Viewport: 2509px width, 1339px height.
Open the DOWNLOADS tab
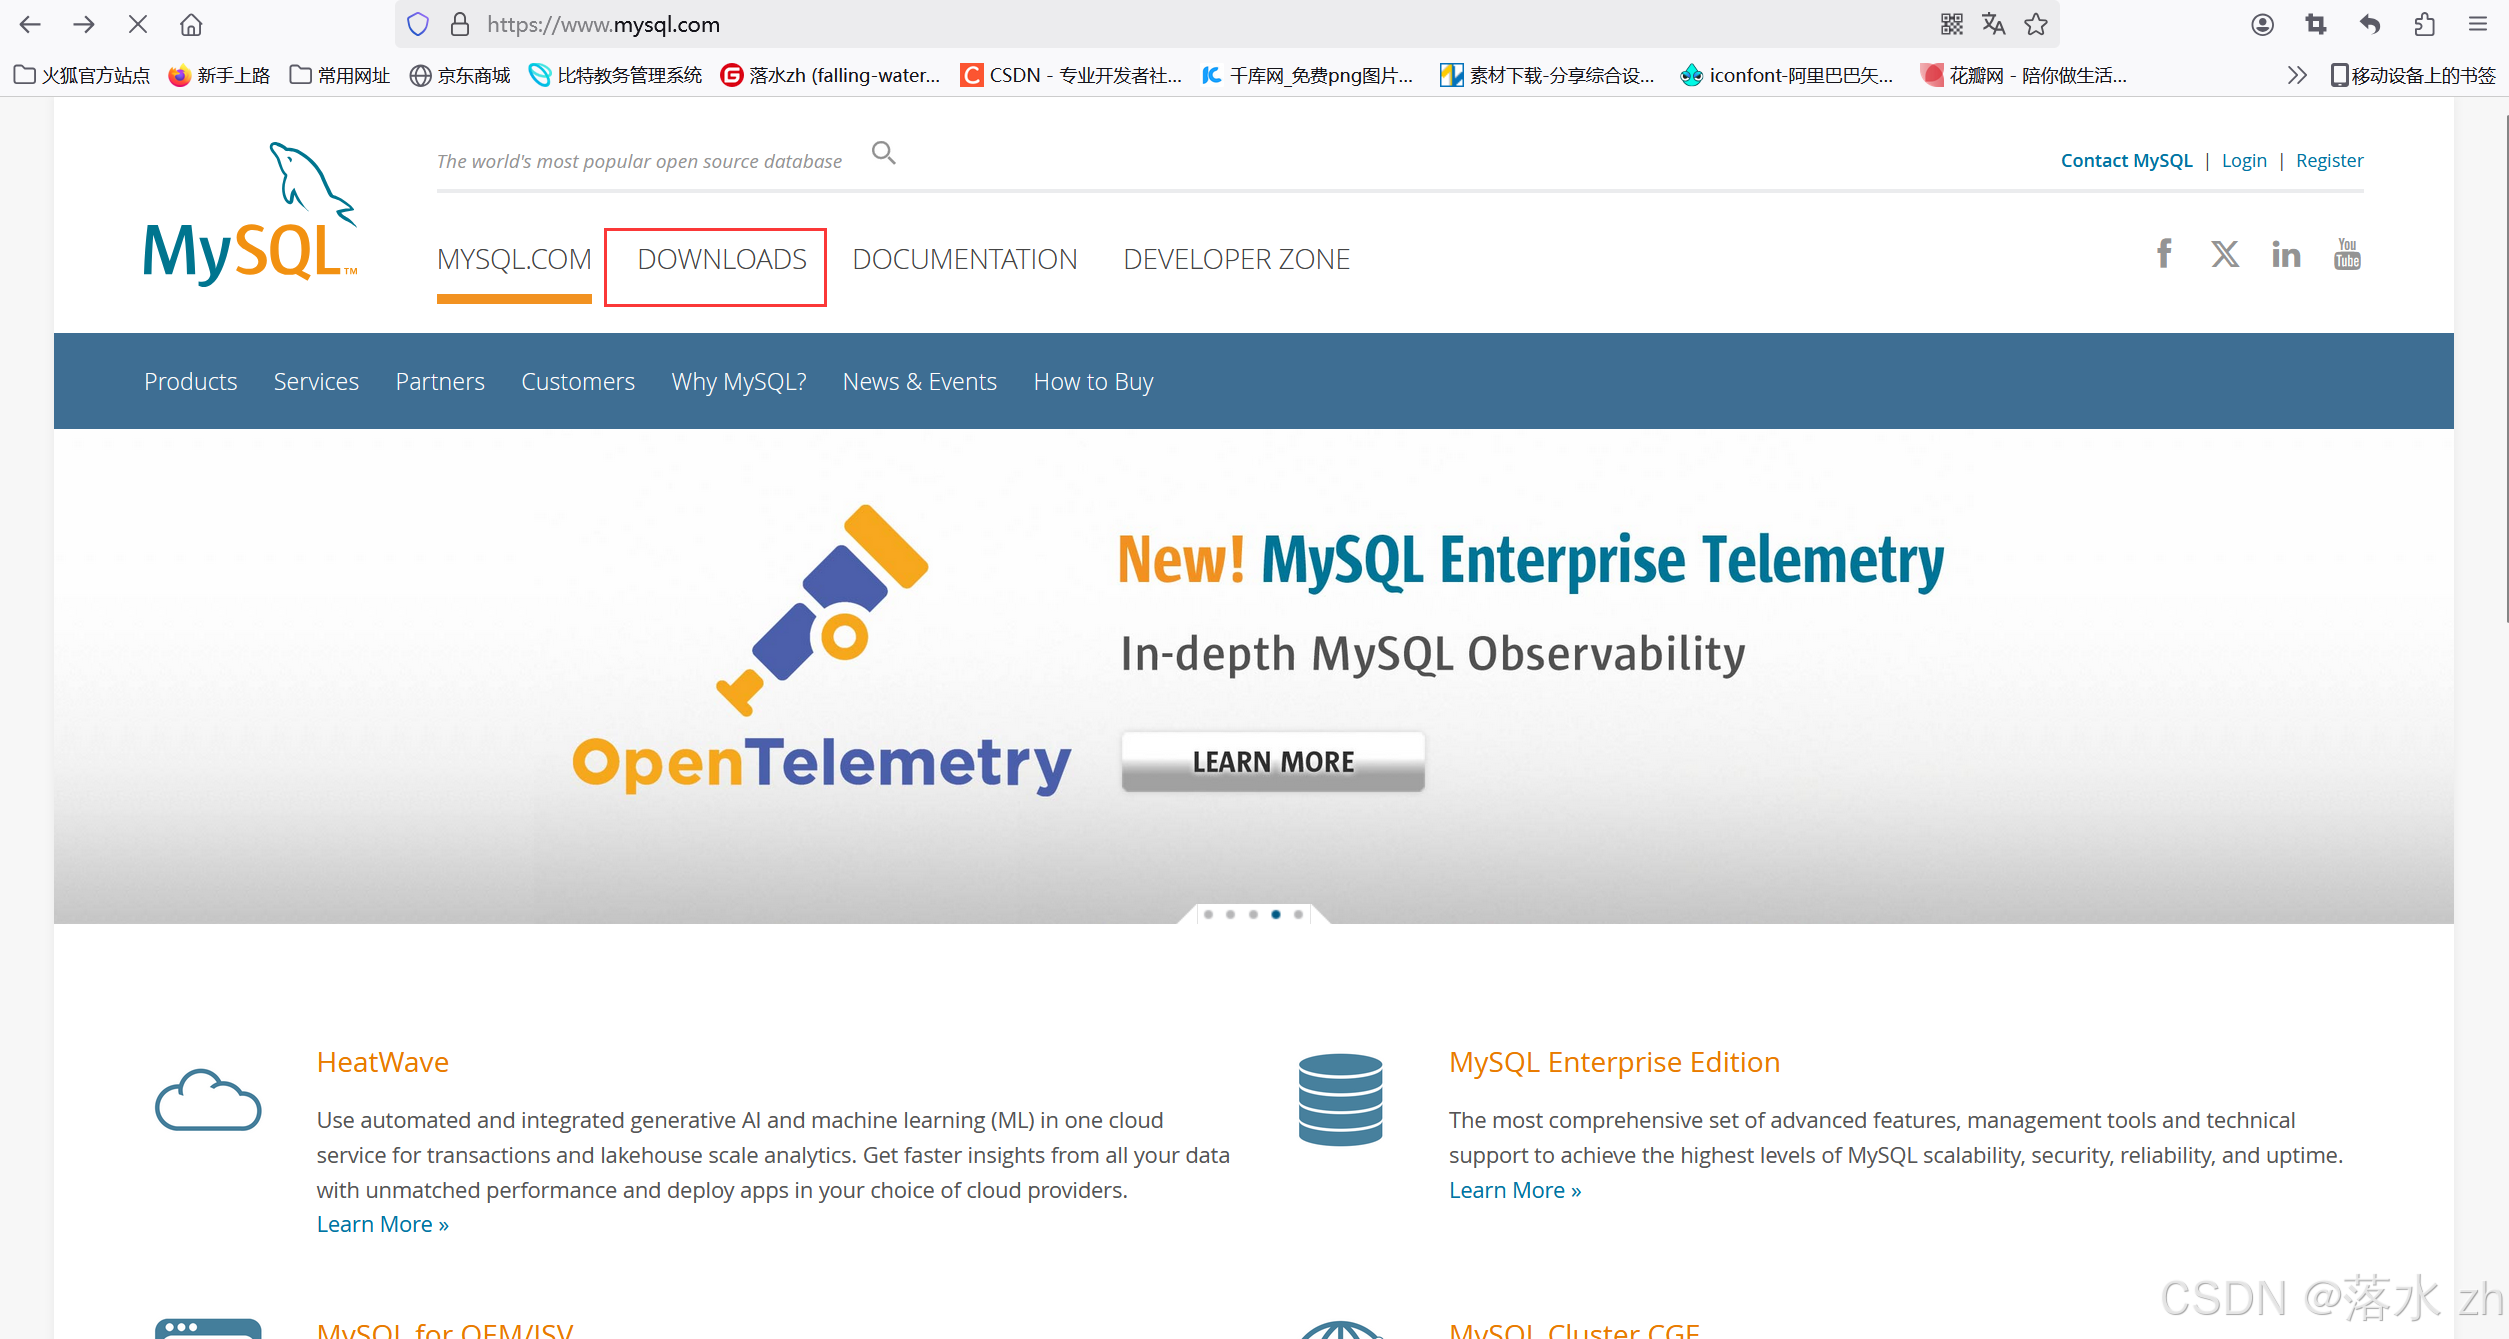coord(722,259)
